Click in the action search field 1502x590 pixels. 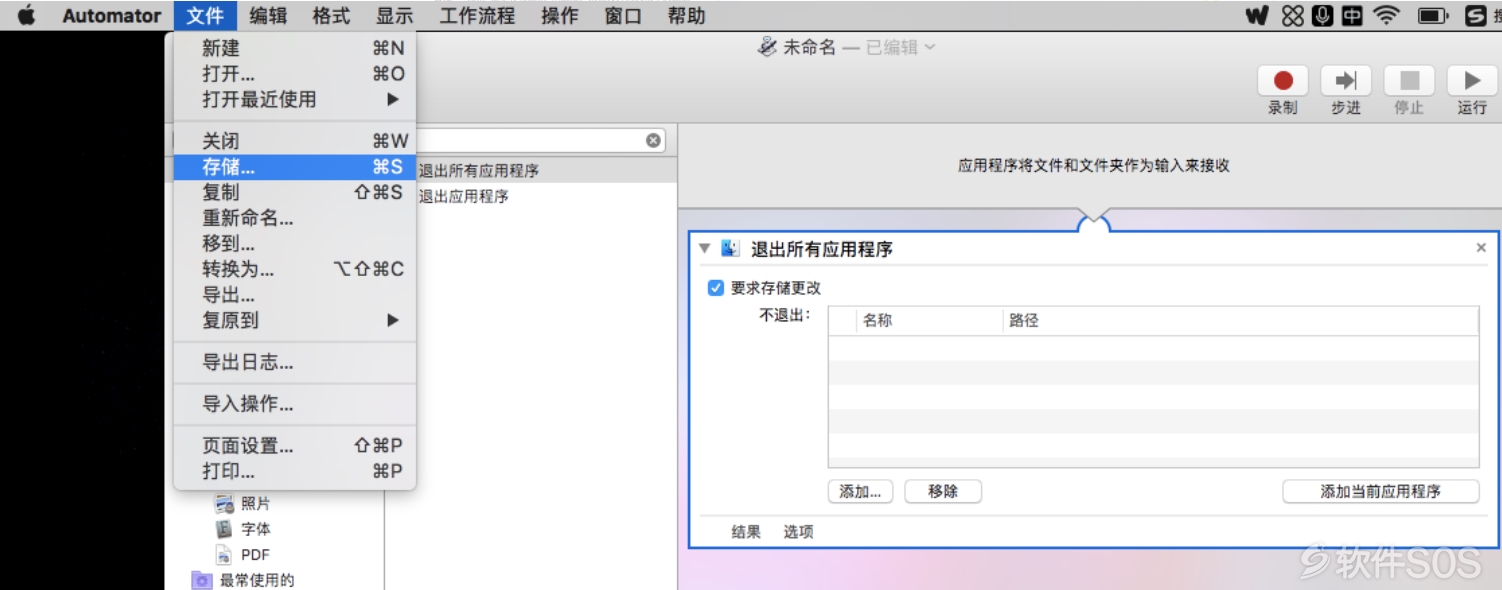[x=530, y=141]
